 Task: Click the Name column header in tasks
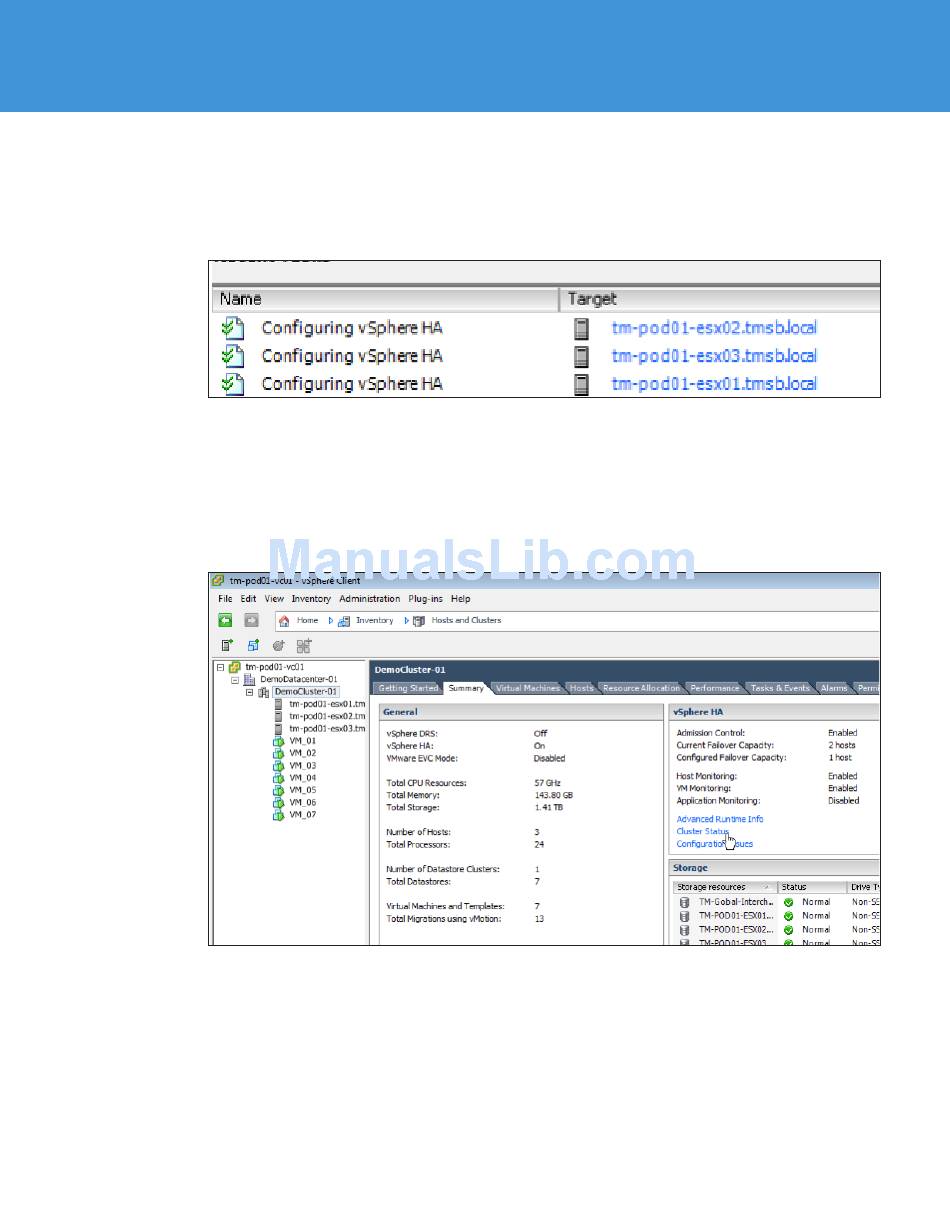tap(384, 299)
